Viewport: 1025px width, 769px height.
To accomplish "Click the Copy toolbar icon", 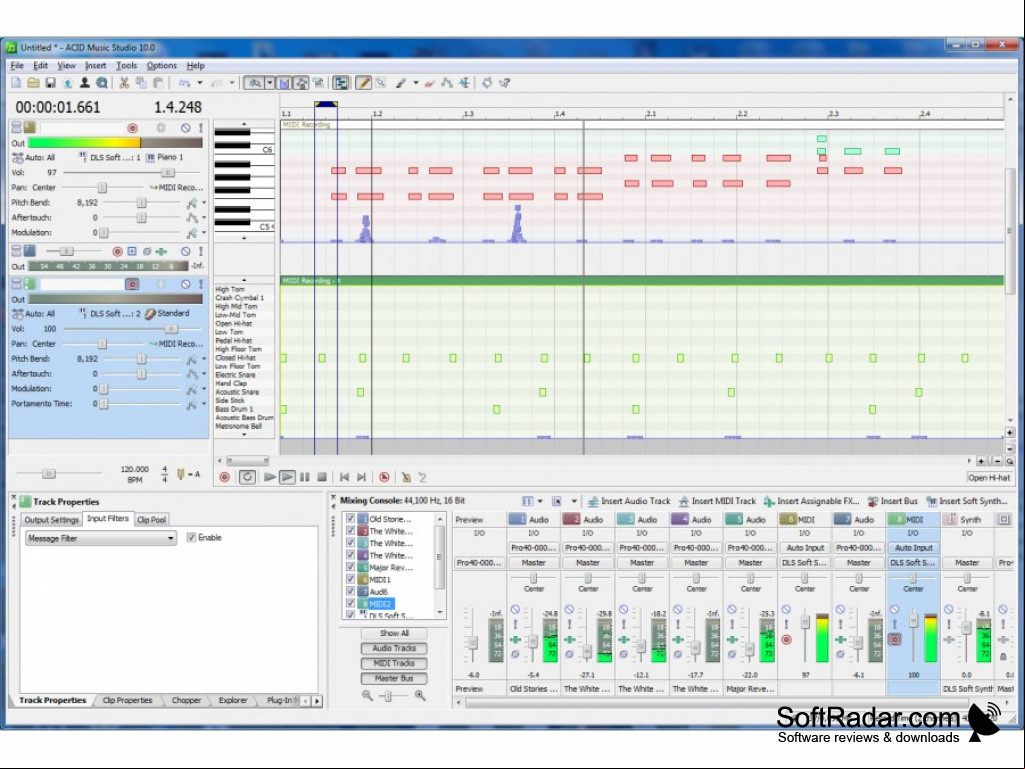I will tap(141, 83).
